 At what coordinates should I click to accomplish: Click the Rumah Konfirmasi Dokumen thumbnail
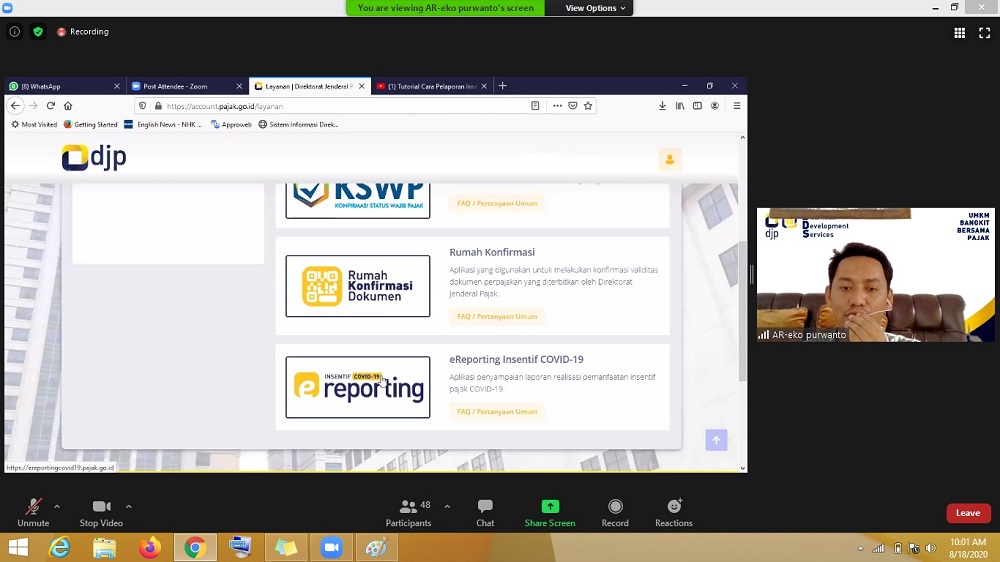pyautogui.click(x=358, y=286)
